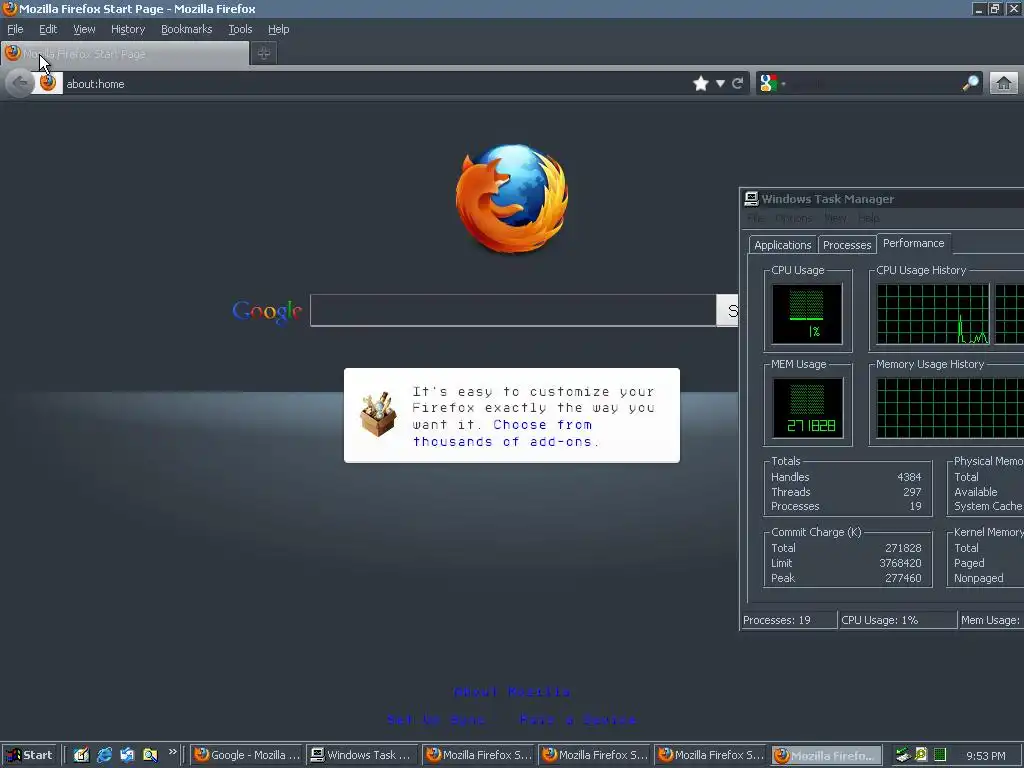1024x768 pixels.
Task: Click the back arrow button in Firefox
Action: click(20, 83)
